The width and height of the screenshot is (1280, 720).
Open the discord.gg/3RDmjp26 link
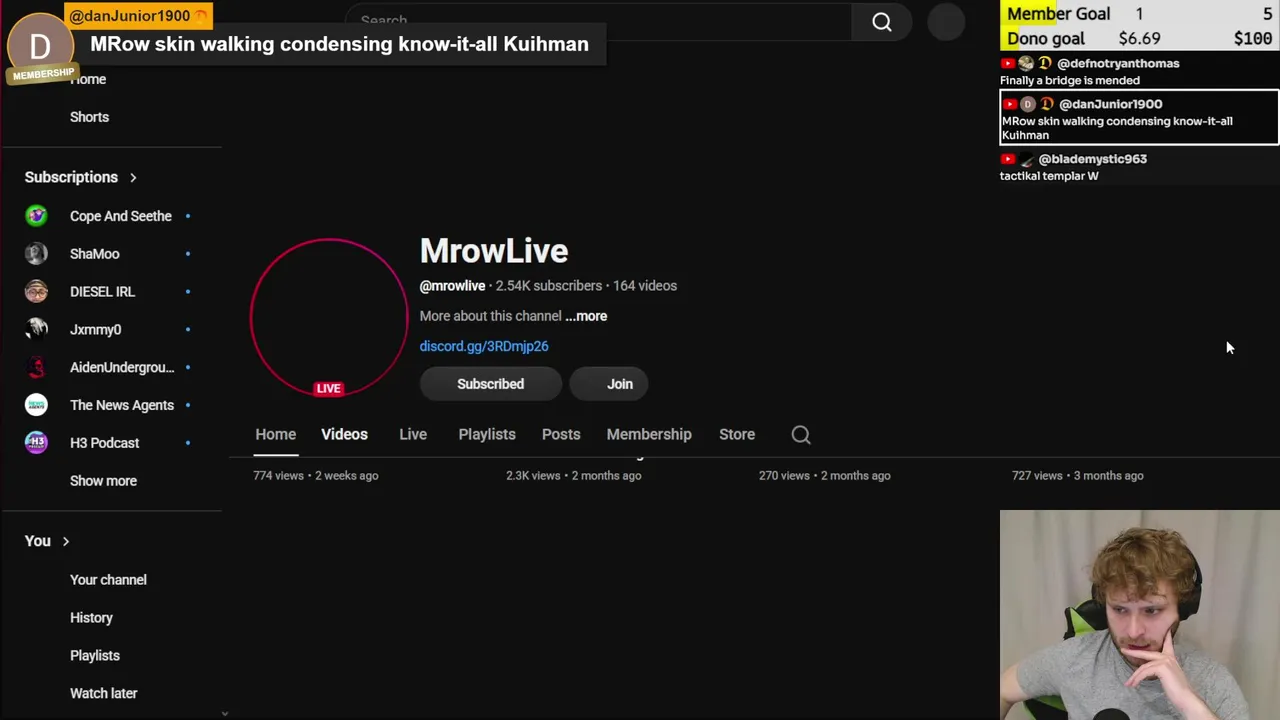pyautogui.click(x=484, y=346)
